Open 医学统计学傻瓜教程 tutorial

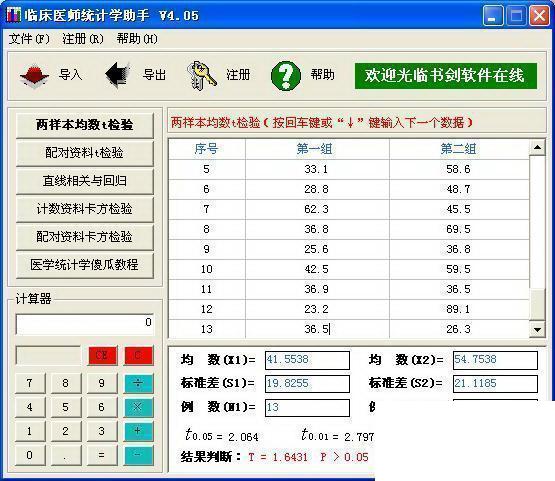85,265
